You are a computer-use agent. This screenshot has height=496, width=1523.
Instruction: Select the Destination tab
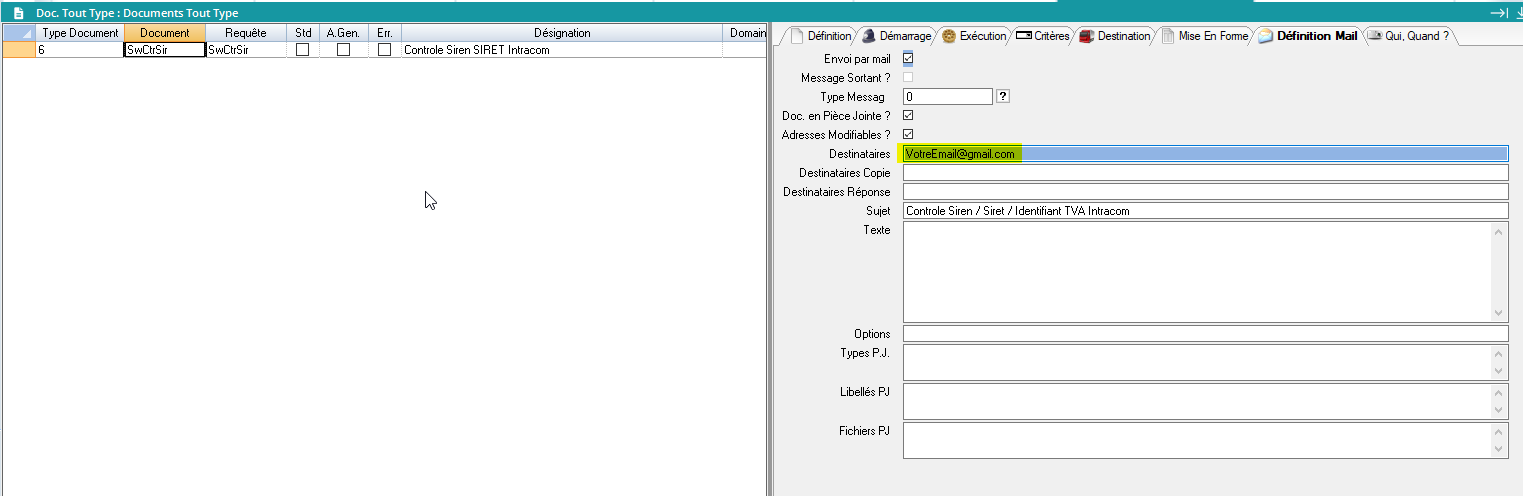click(x=1115, y=36)
